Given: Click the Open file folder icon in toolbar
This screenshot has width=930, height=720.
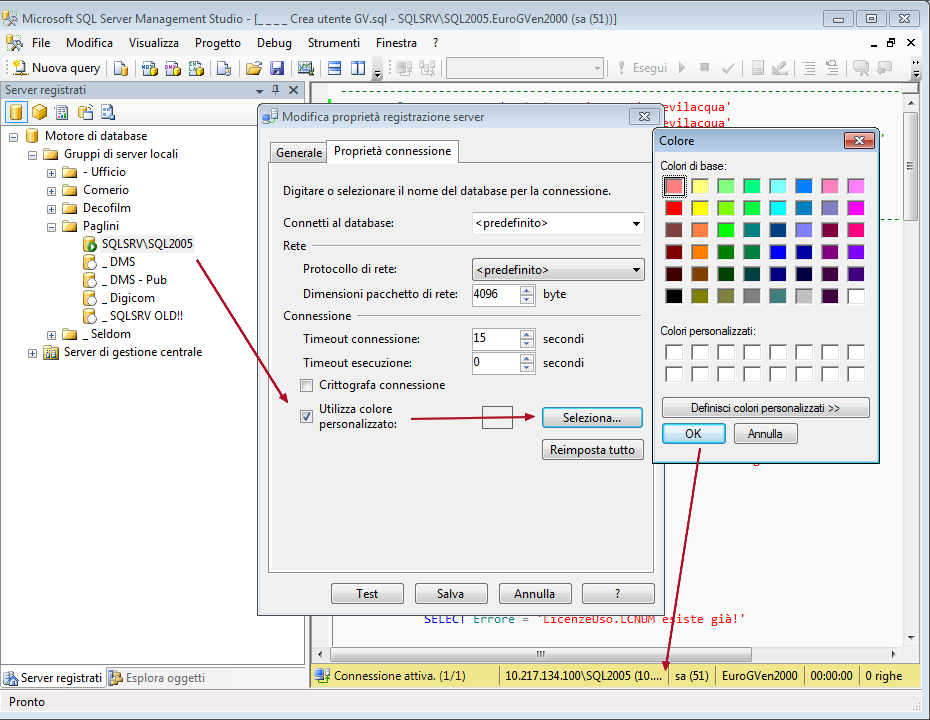Looking at the screenshot, I should (x=254, y=68).
